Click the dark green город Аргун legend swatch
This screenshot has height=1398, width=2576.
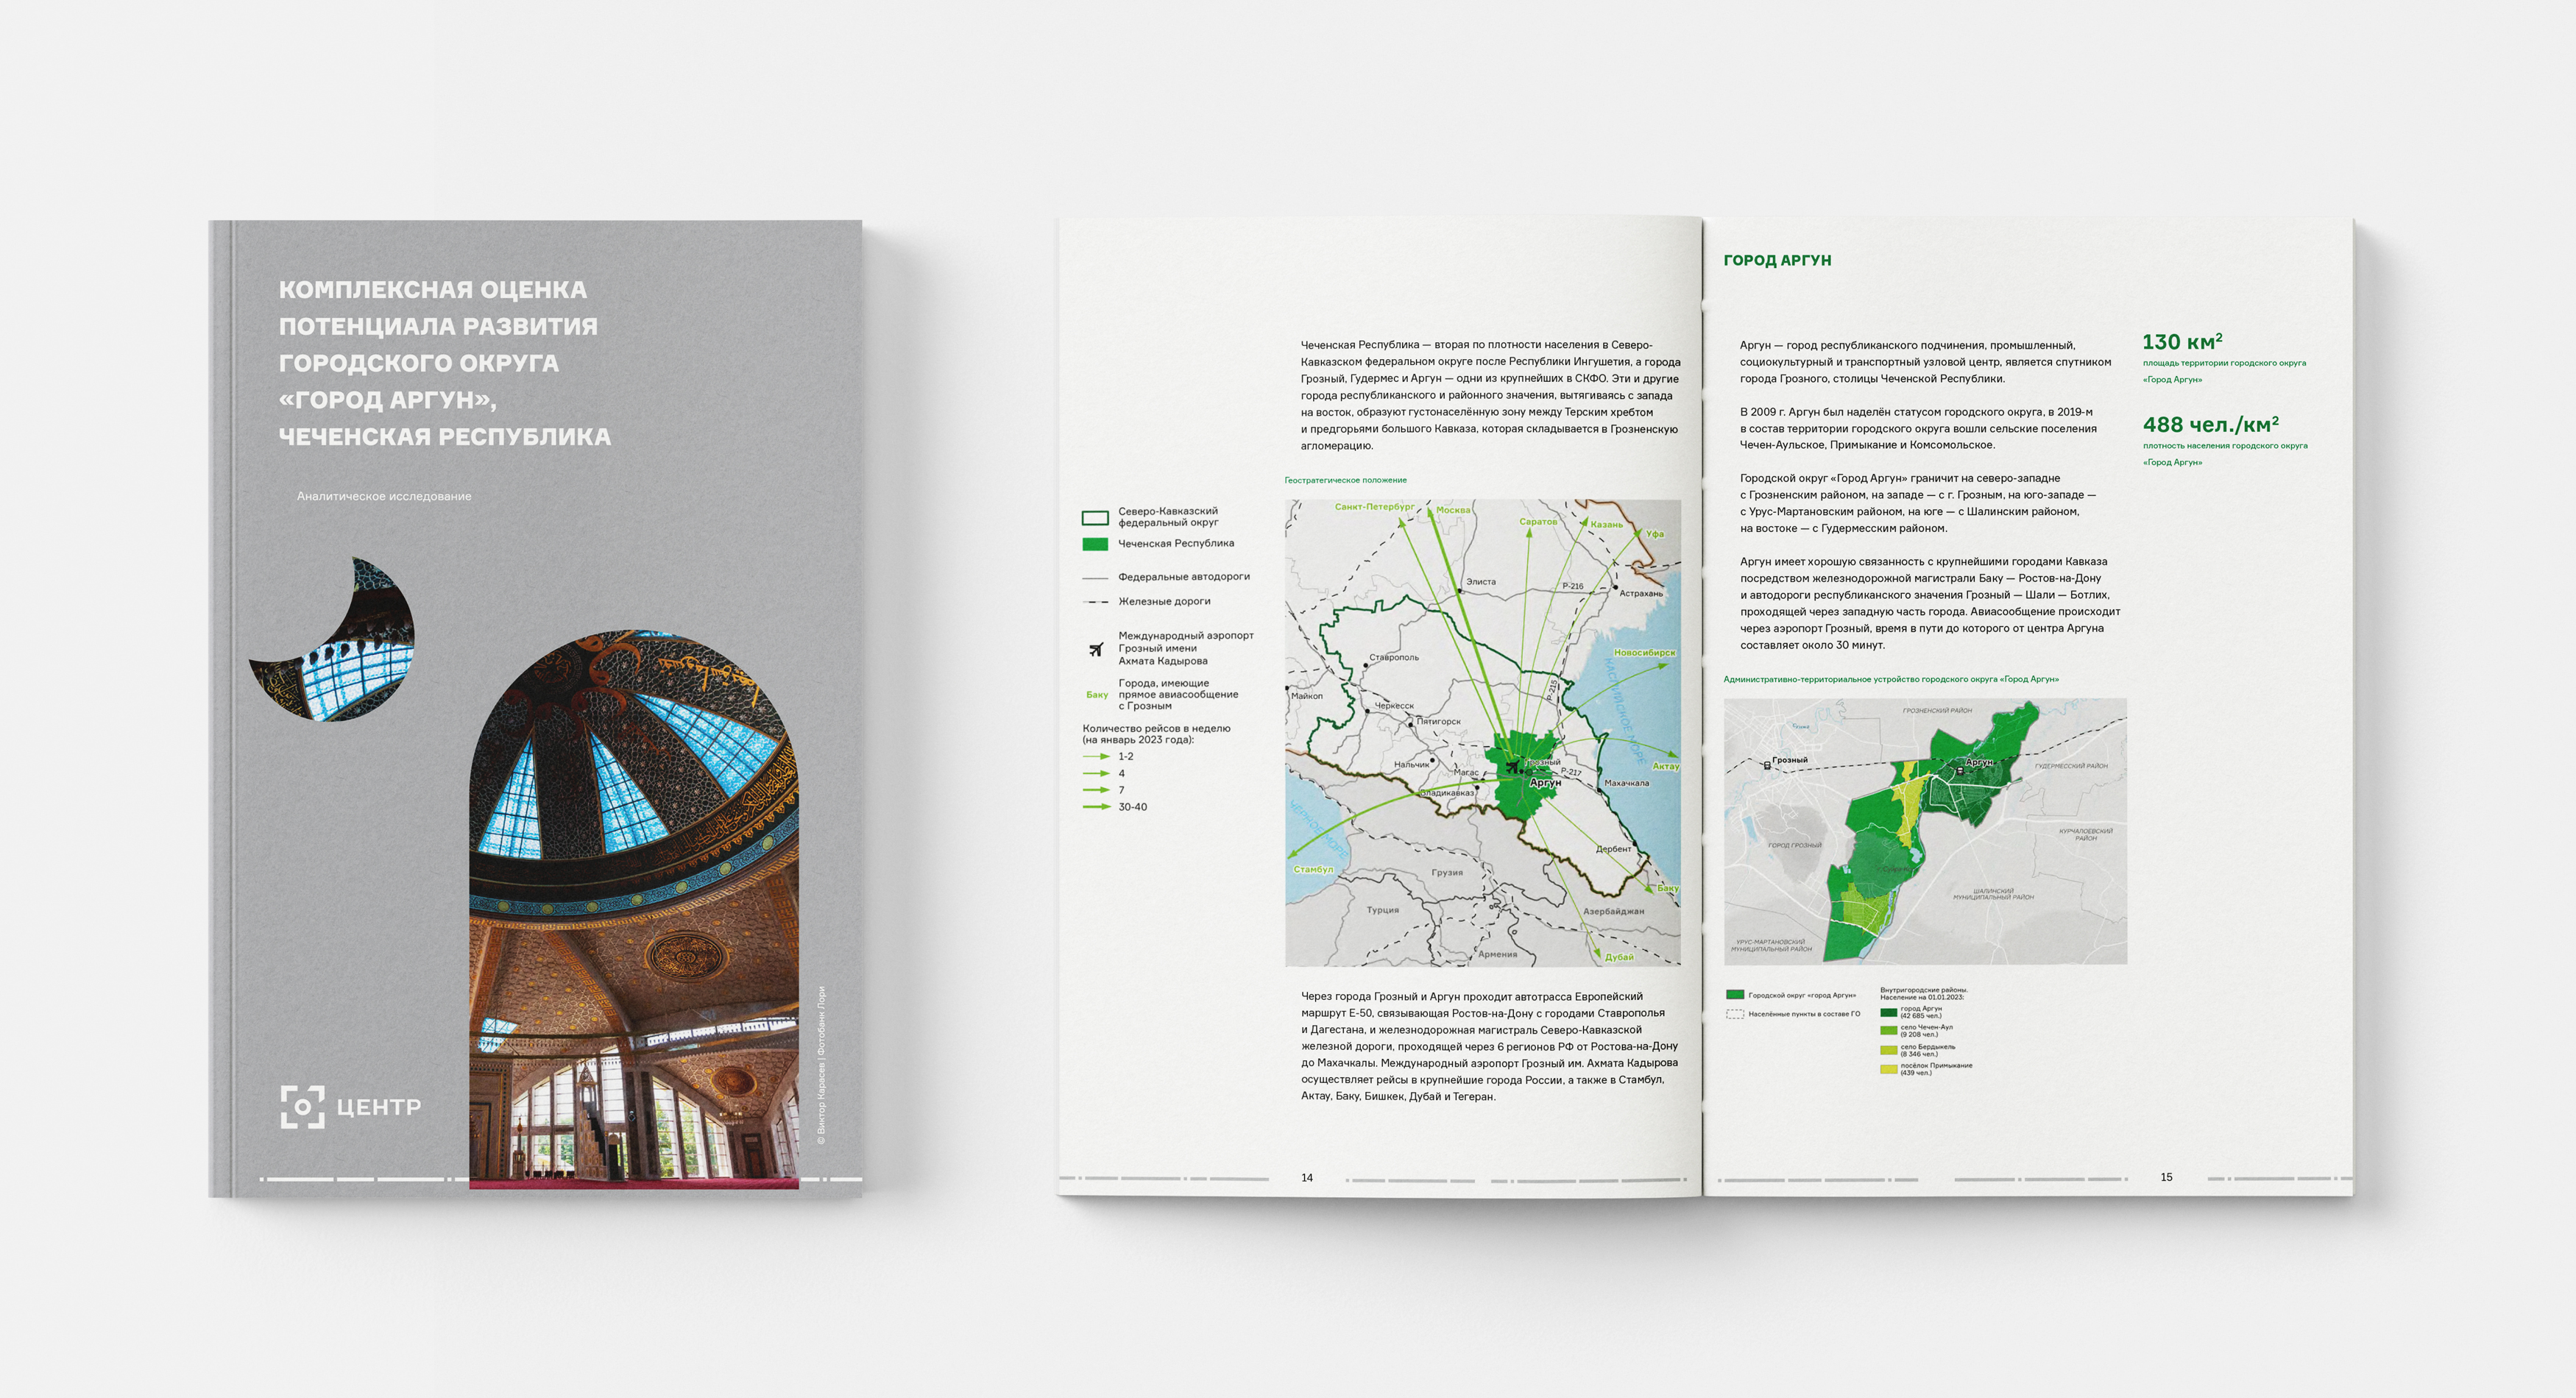pos(1888,1012)
